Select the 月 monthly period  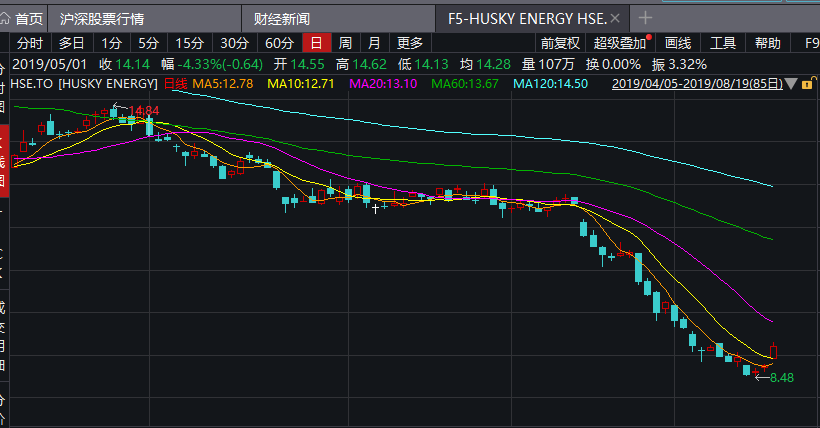click(374, 43)
